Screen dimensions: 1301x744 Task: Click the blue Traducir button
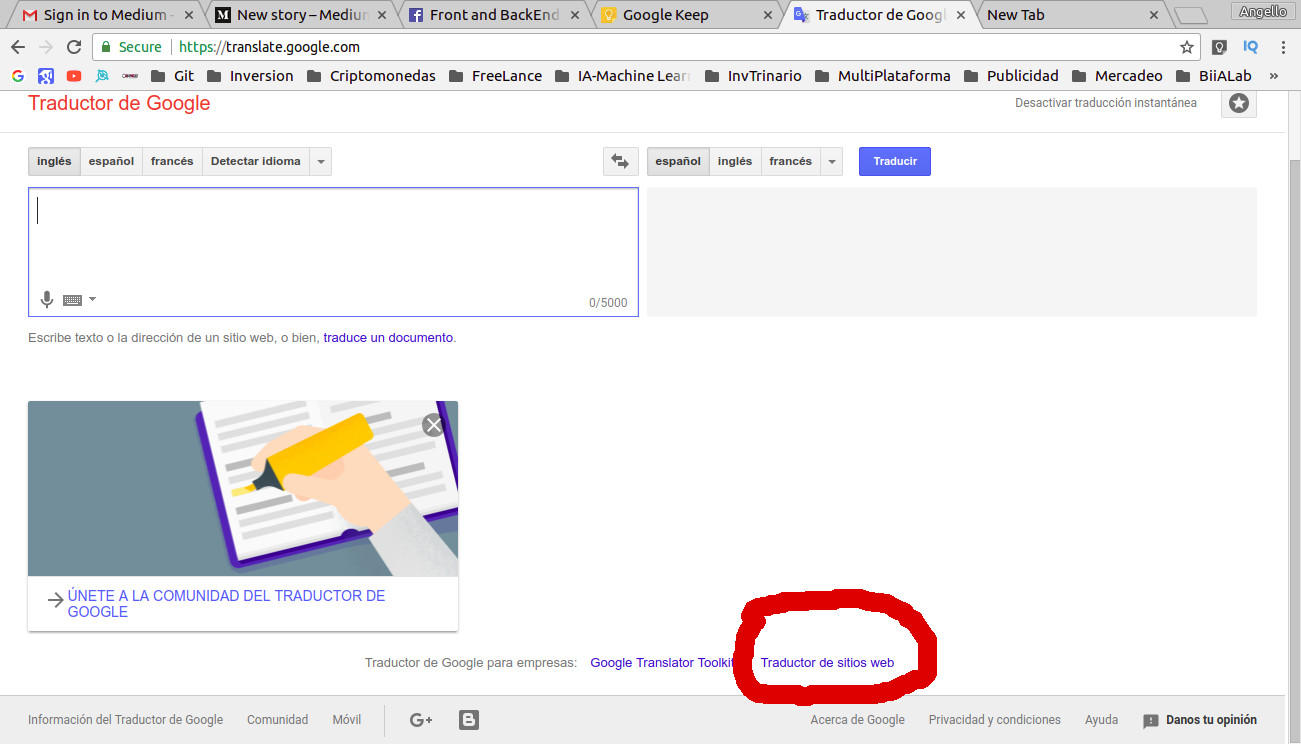pos(895,161)
